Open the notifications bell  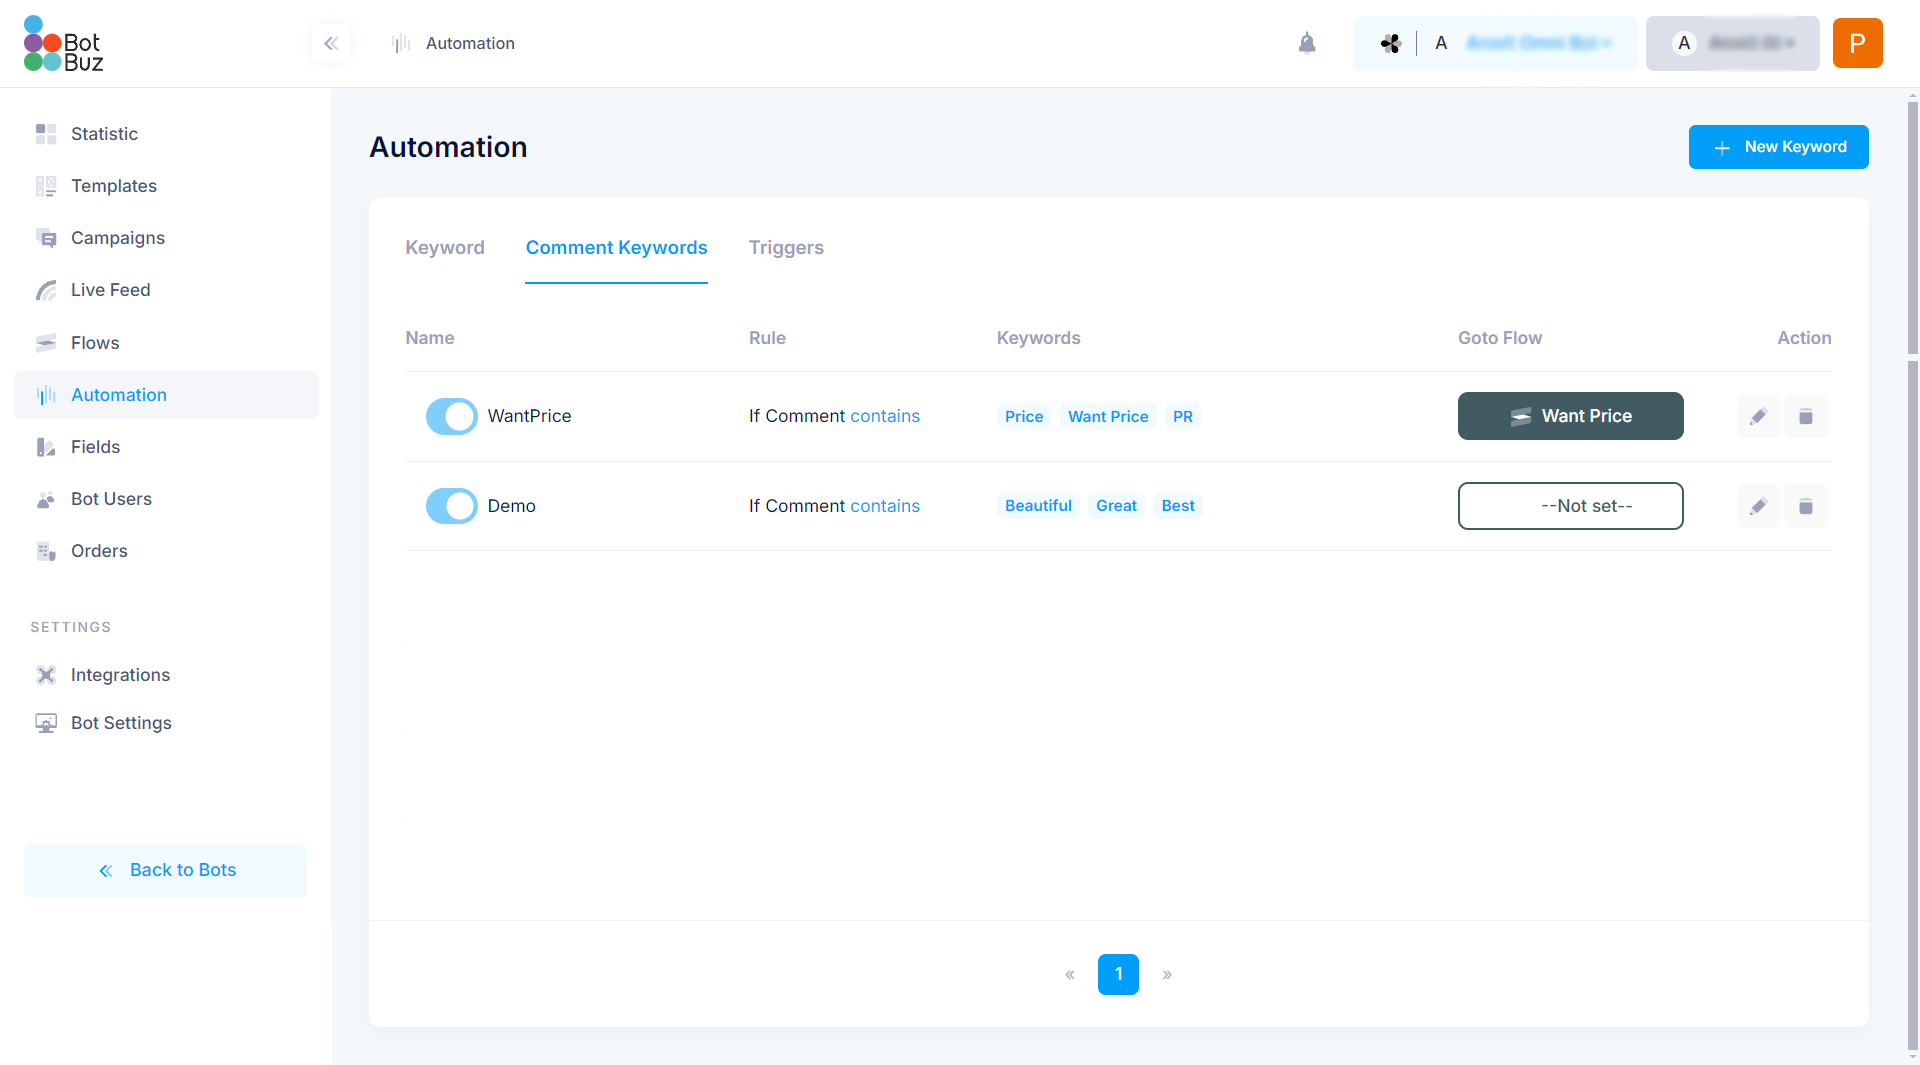click(x=1307, y=43)
